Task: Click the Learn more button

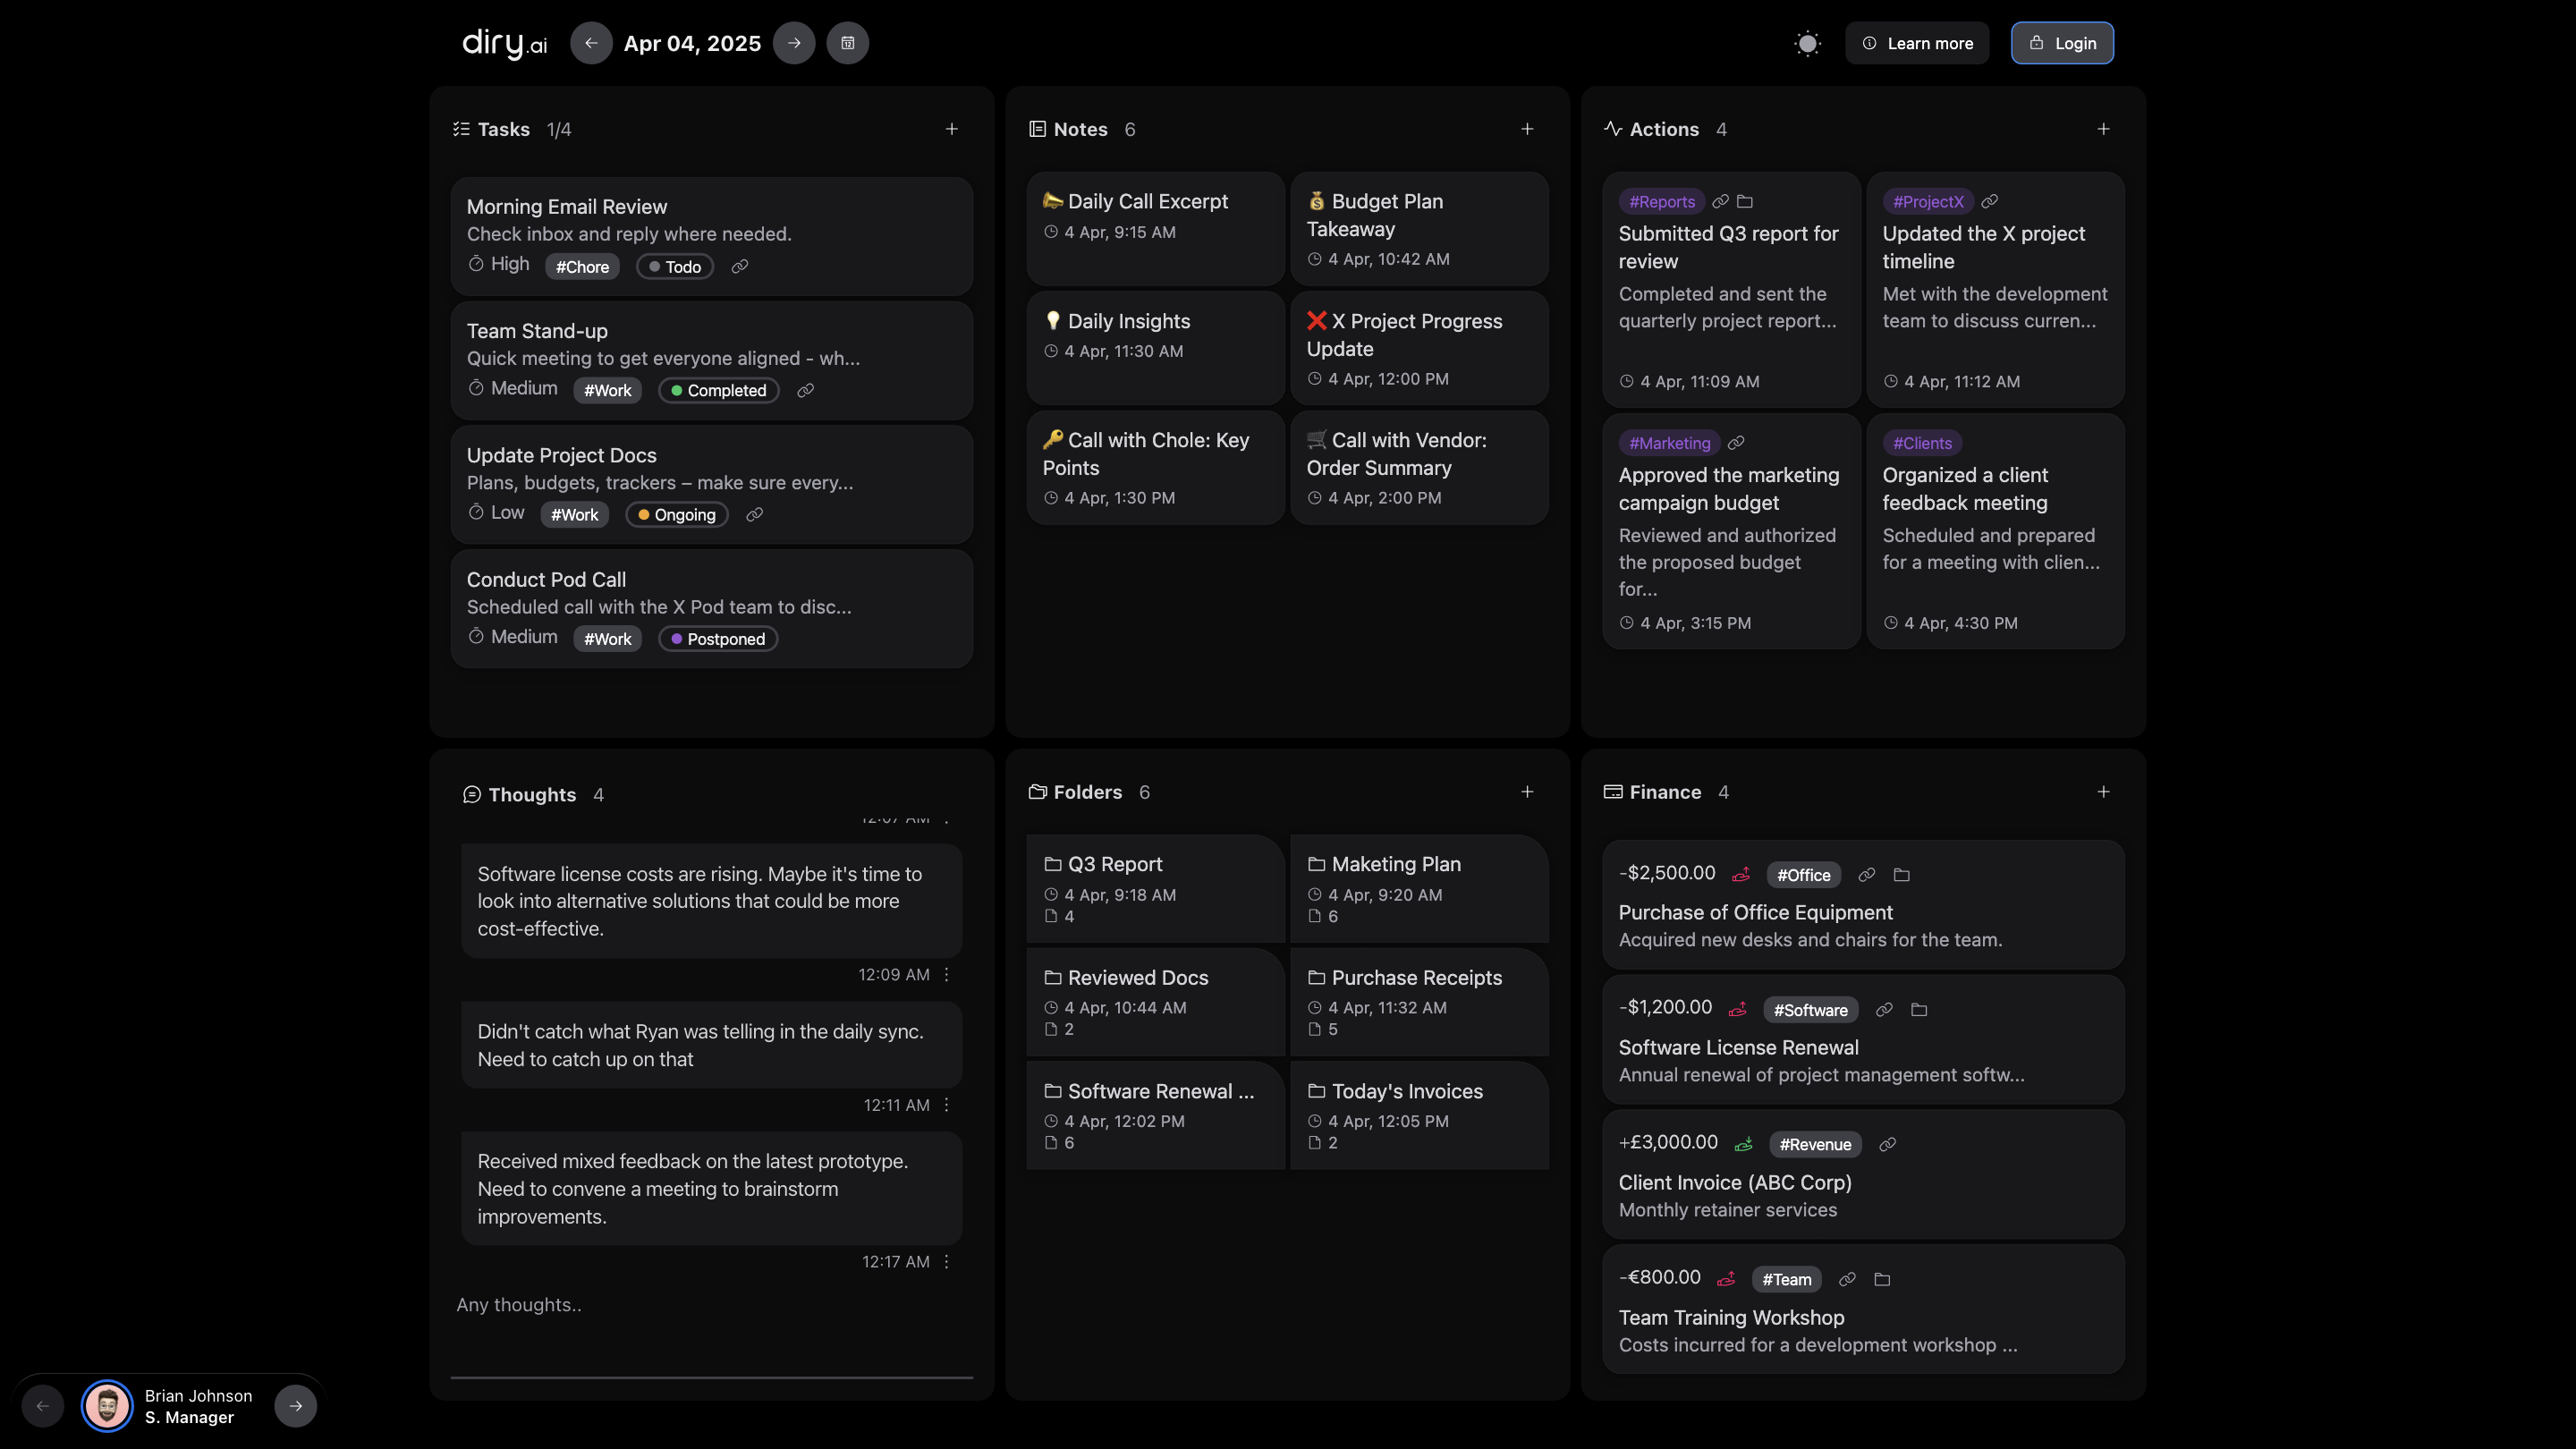Action: click(1917, 43)
